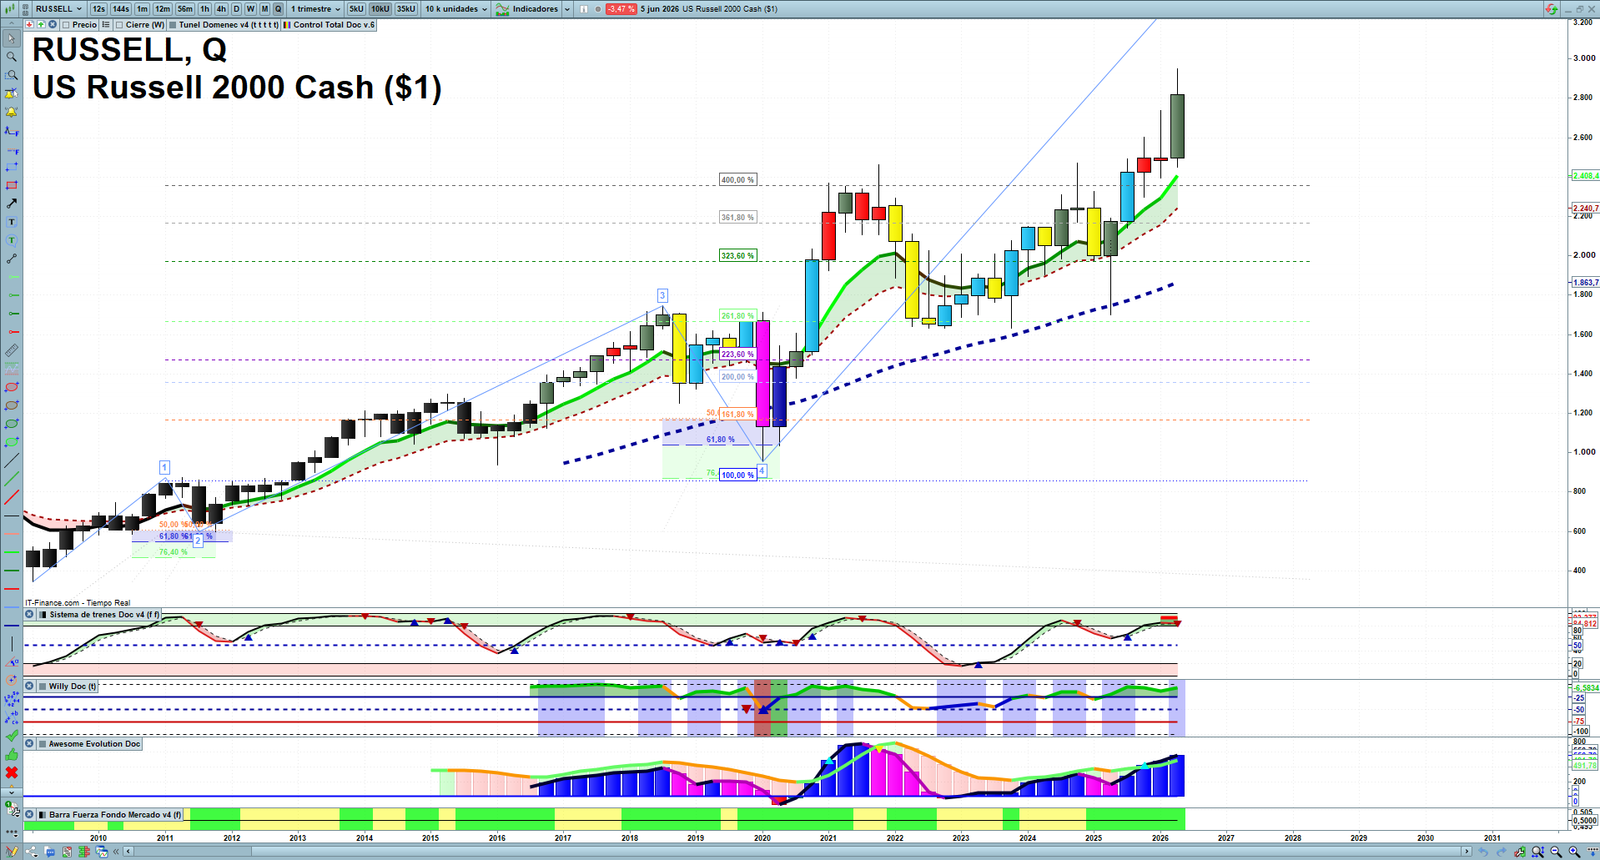Select the green speech bubble text tool

[11, 240]
